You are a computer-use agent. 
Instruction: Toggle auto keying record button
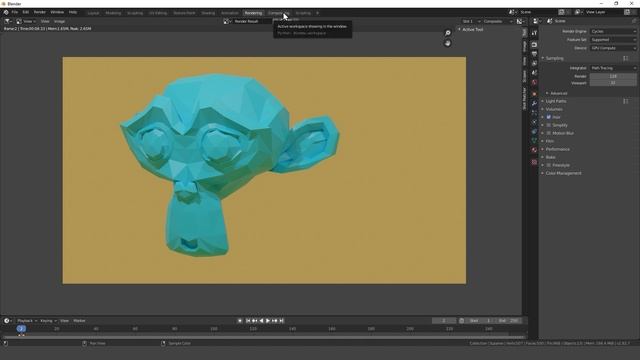[240, 321]
